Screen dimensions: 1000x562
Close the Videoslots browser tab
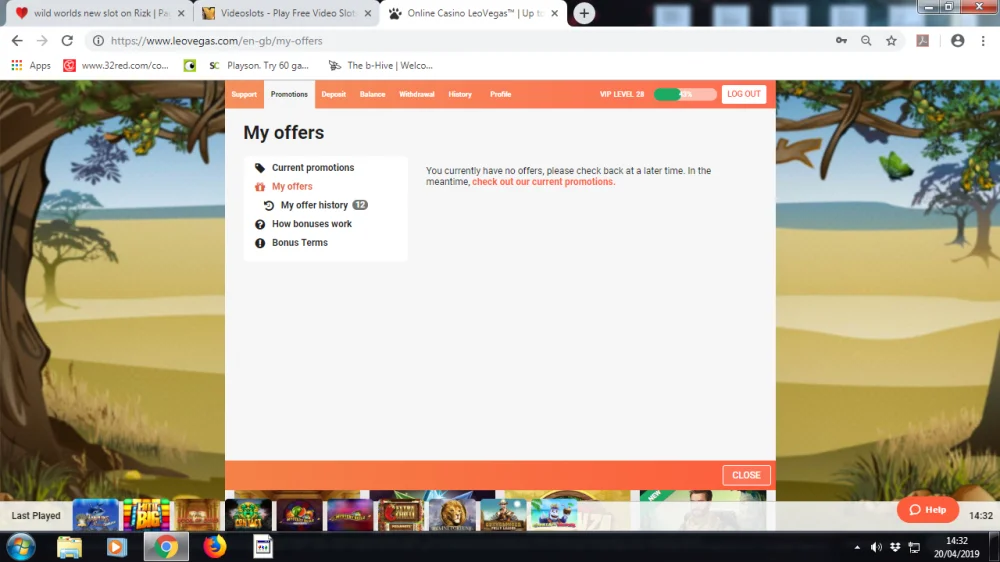click(368, 13)
